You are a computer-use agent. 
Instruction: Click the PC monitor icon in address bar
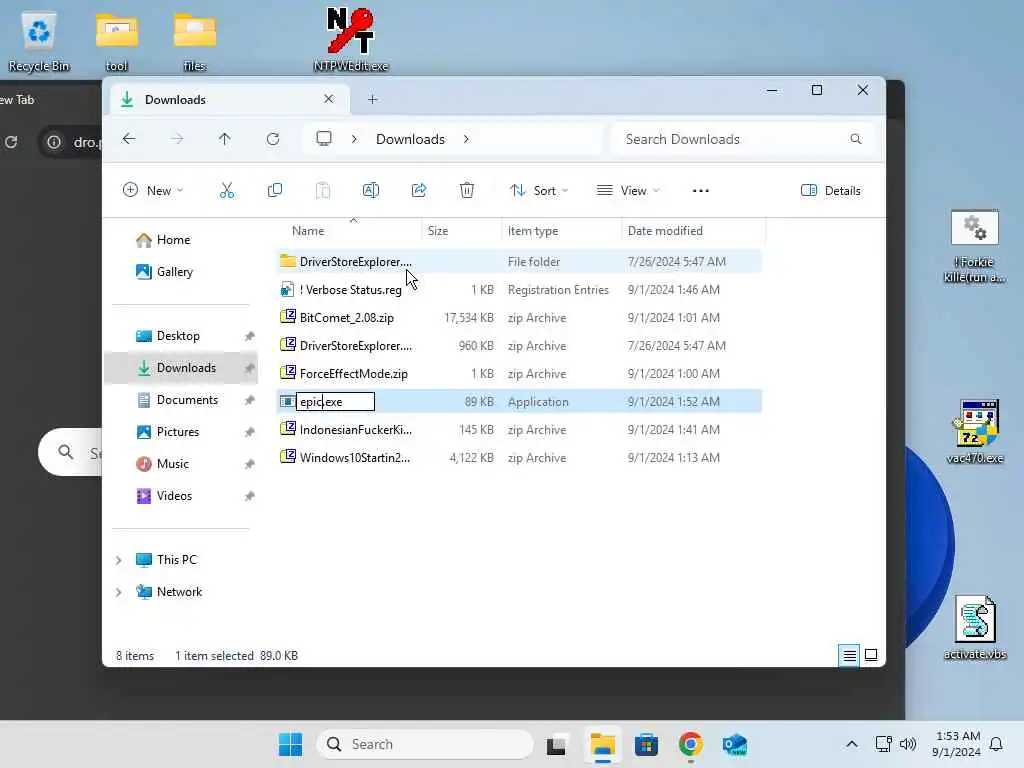coord(324,138)
